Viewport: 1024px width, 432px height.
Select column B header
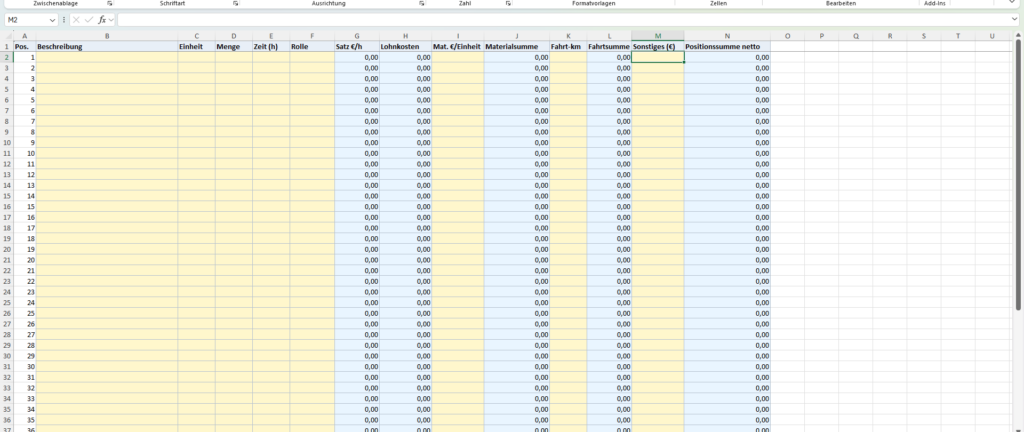[106, 36]
